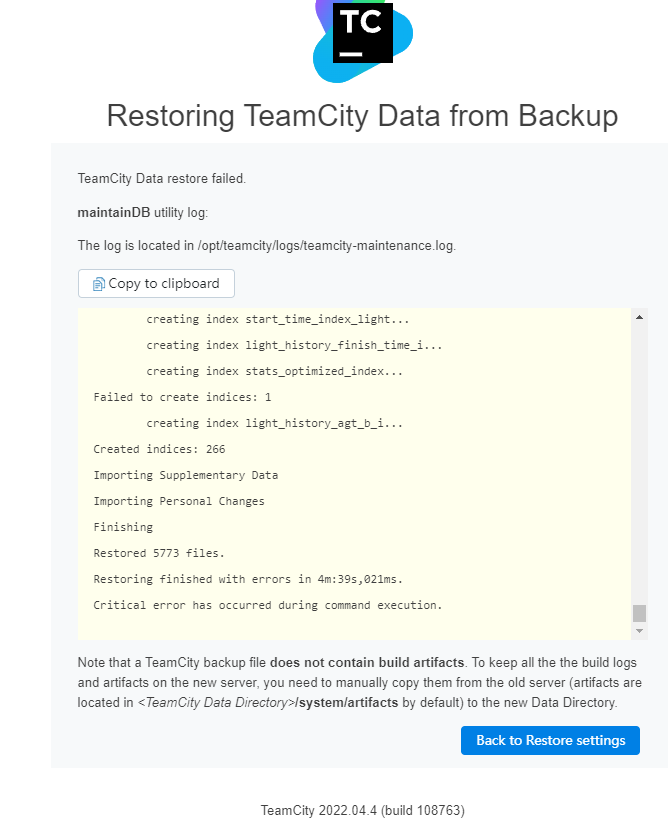This screenshot has height=839, width=668.
Task: Click the log scrollbar down arrow
Action: 640,631
